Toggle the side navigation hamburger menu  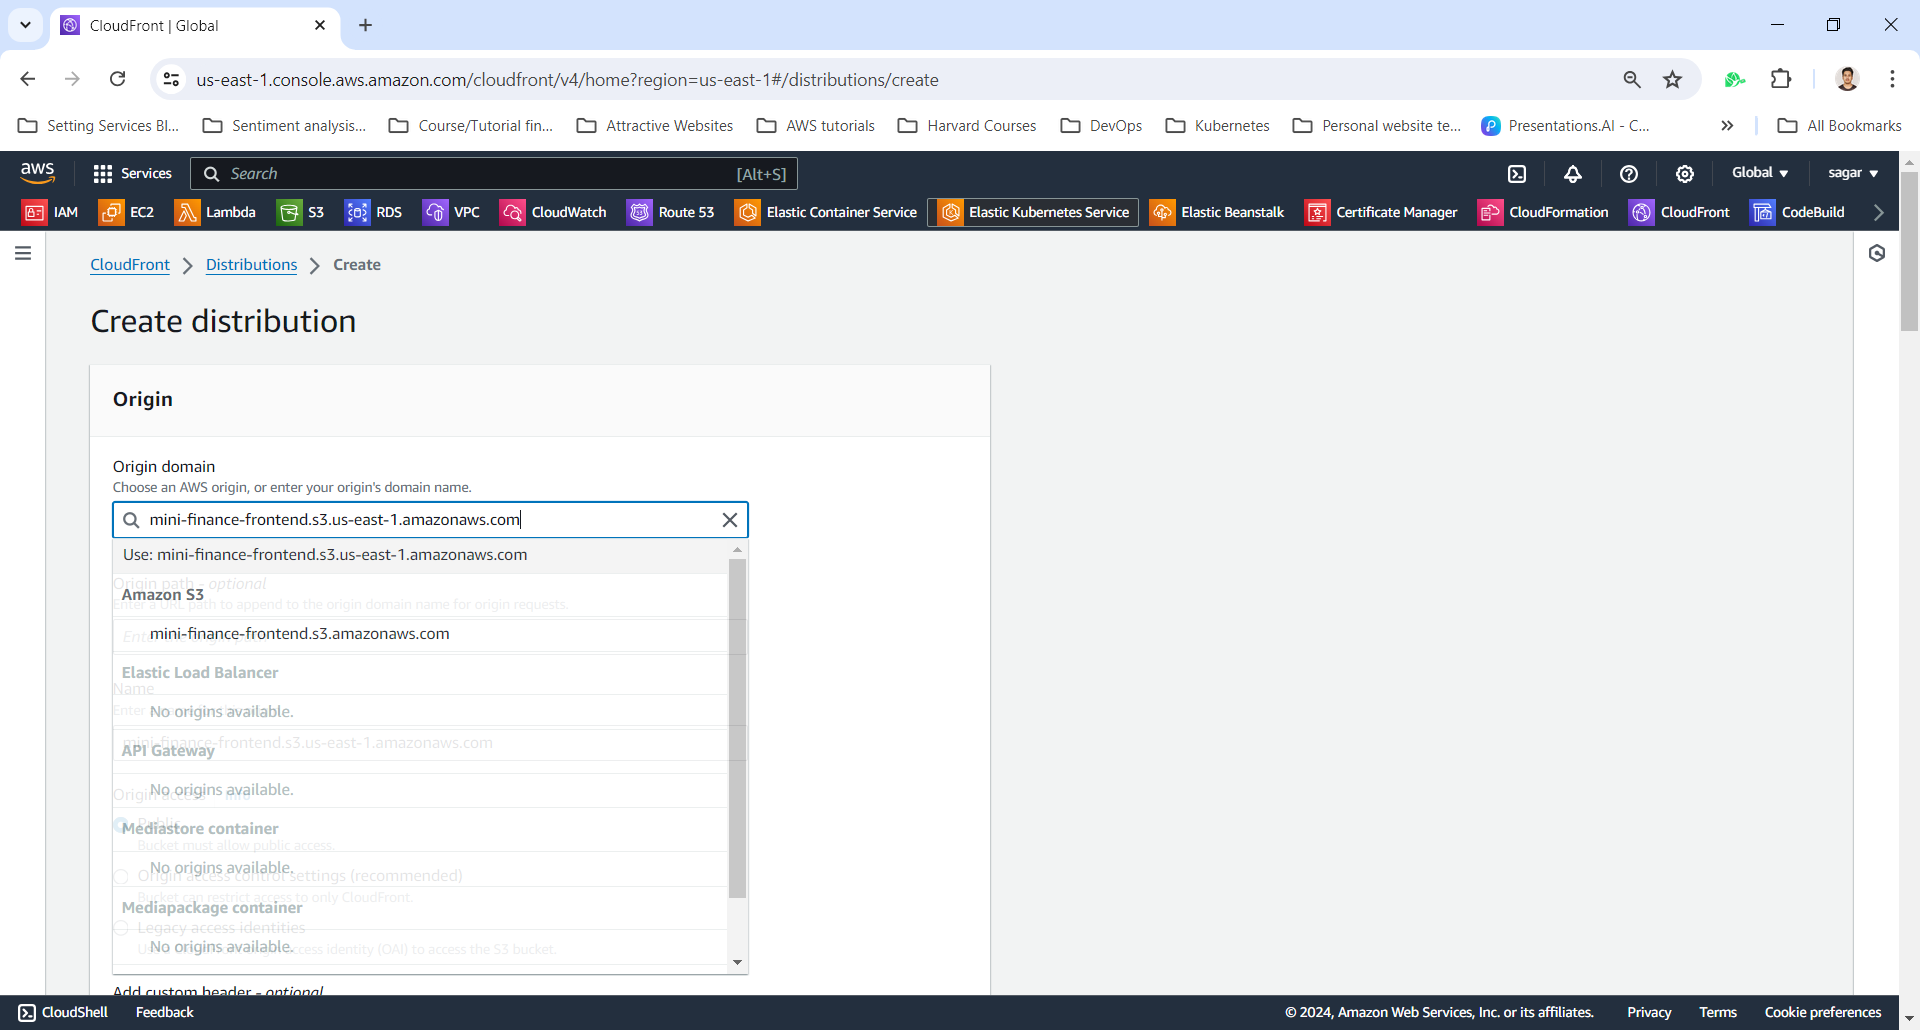click(23, 254)
